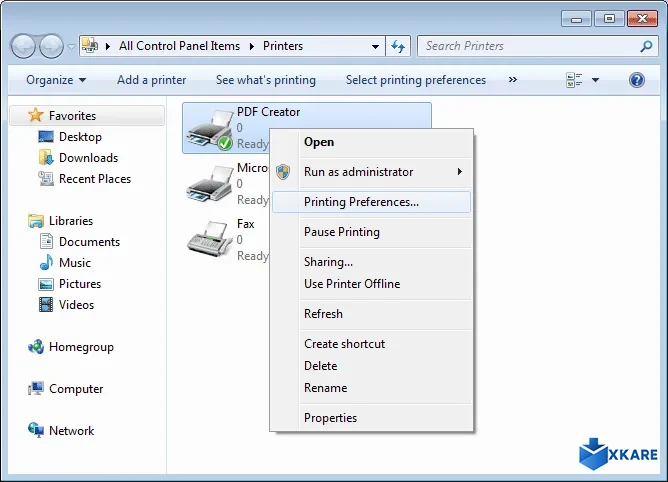Image resolution: width=668 pixels, height=482 pixels.
Task: Select Homegroup in the sidebar
Action: coord(81,347)
